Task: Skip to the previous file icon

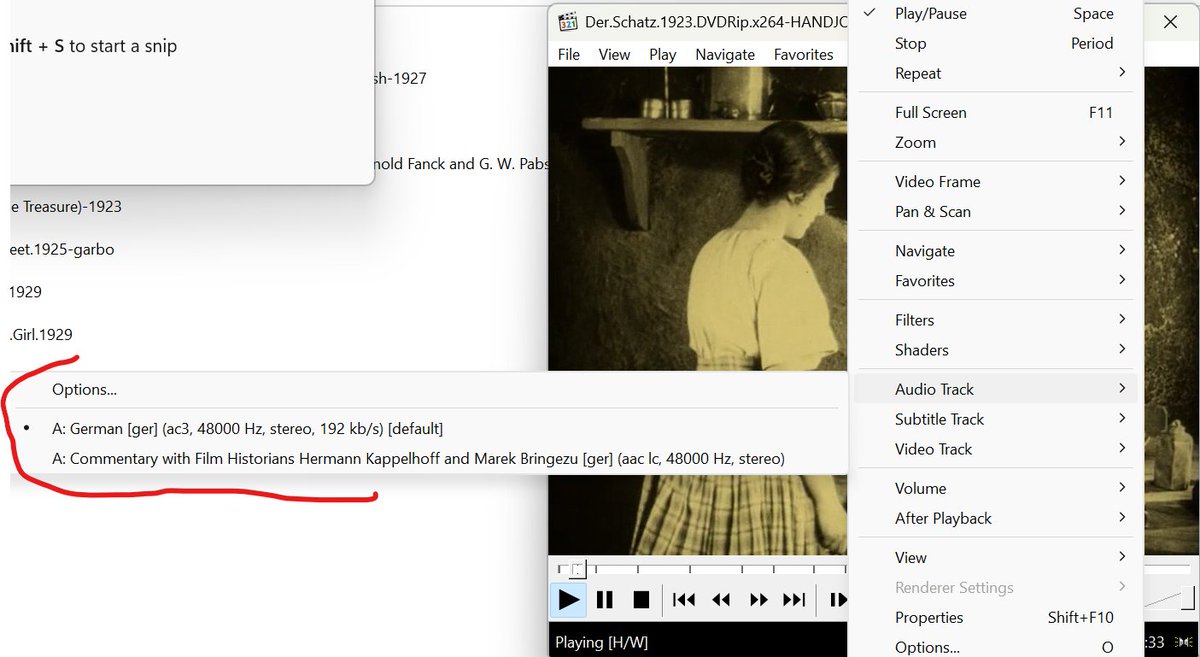Action: pos(684,600)
